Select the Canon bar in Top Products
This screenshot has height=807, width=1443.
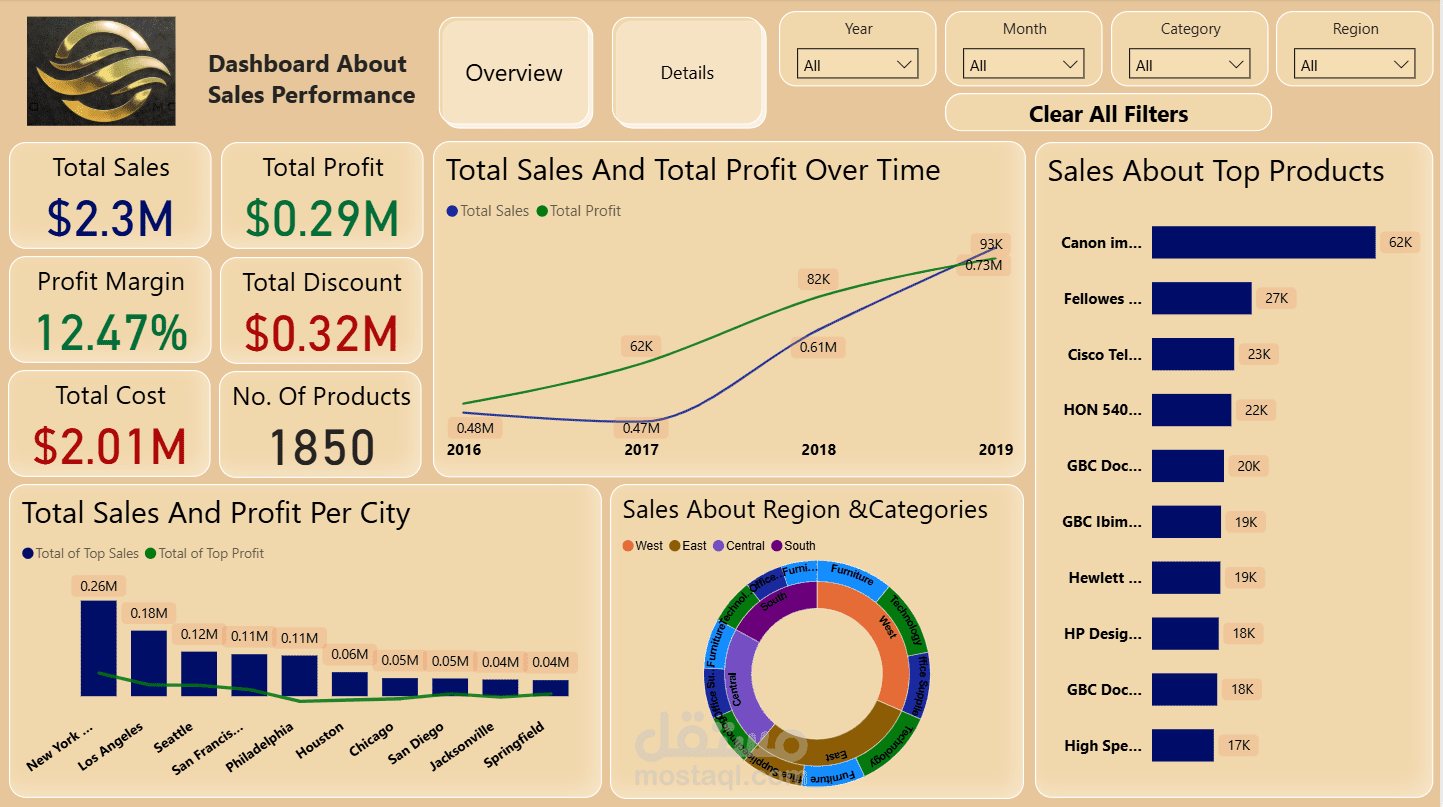coord(1262,242)
